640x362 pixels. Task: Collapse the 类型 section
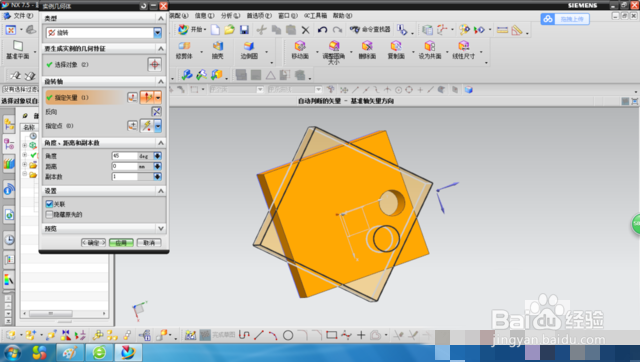pos(161,18)
